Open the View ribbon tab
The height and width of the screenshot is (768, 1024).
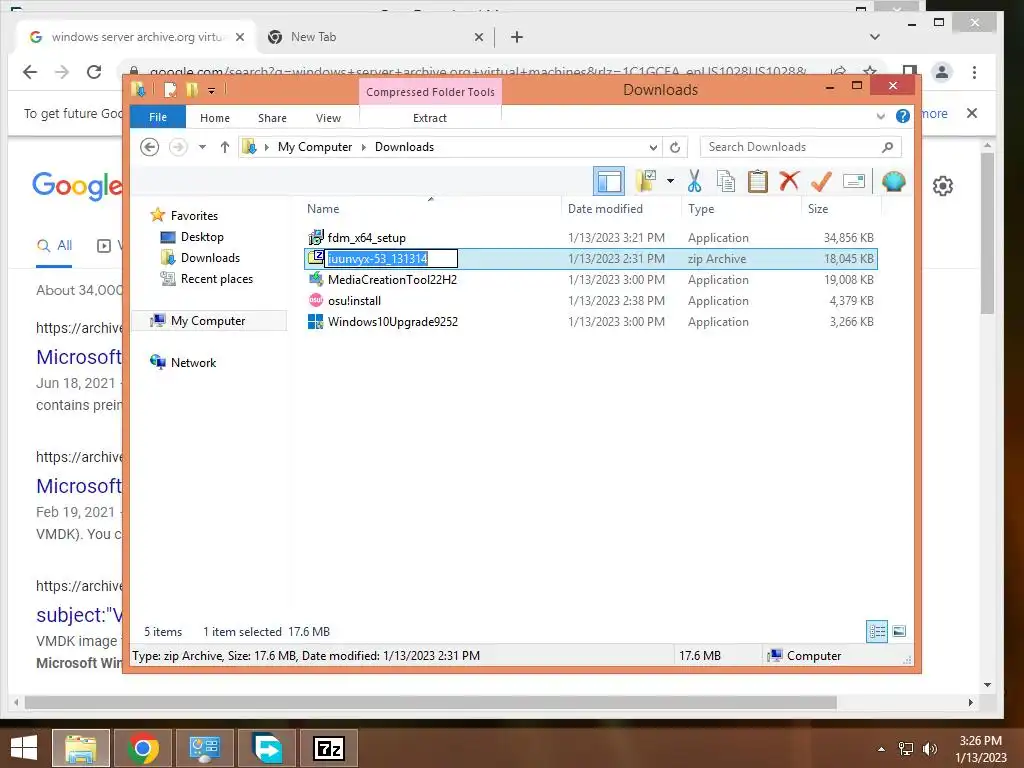pos(328,118)
